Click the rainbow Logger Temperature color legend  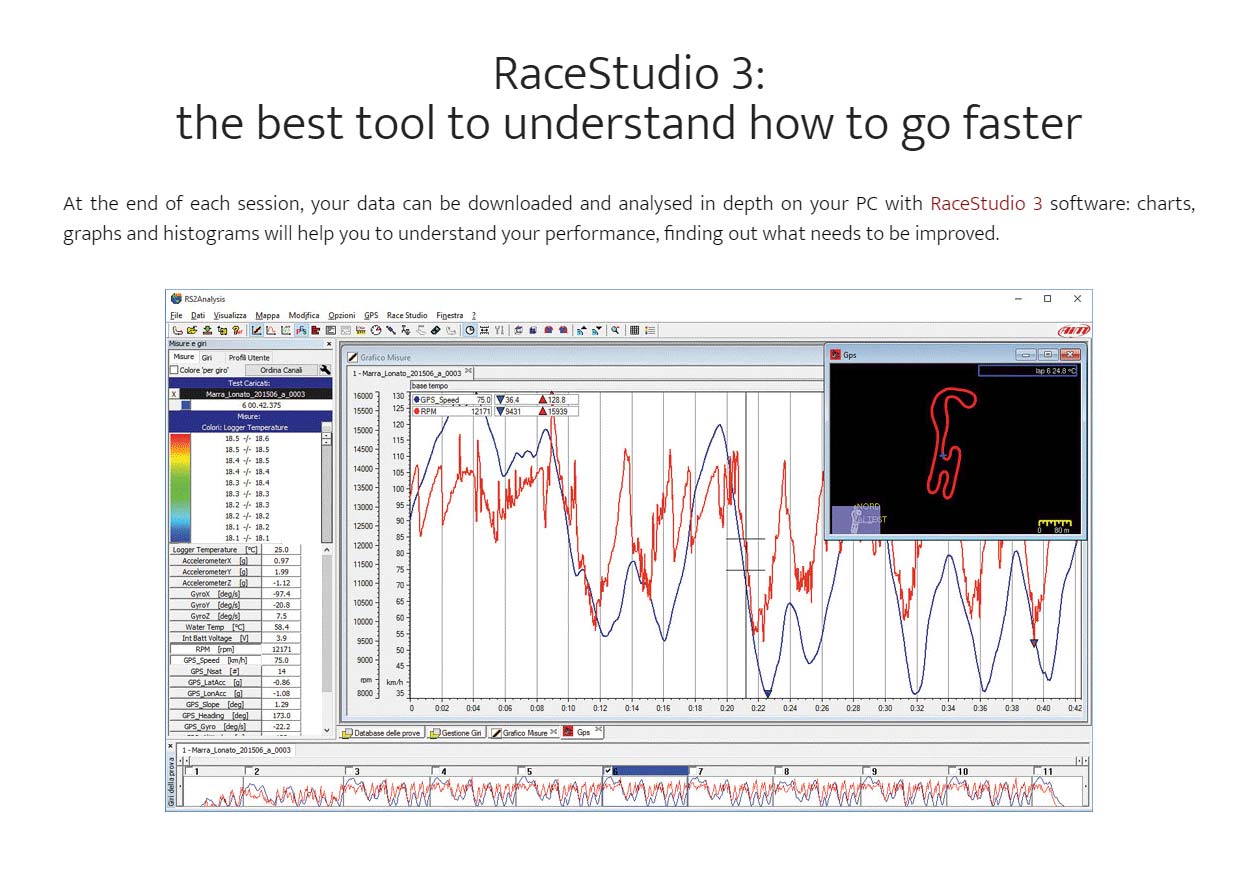click(179, 487)
